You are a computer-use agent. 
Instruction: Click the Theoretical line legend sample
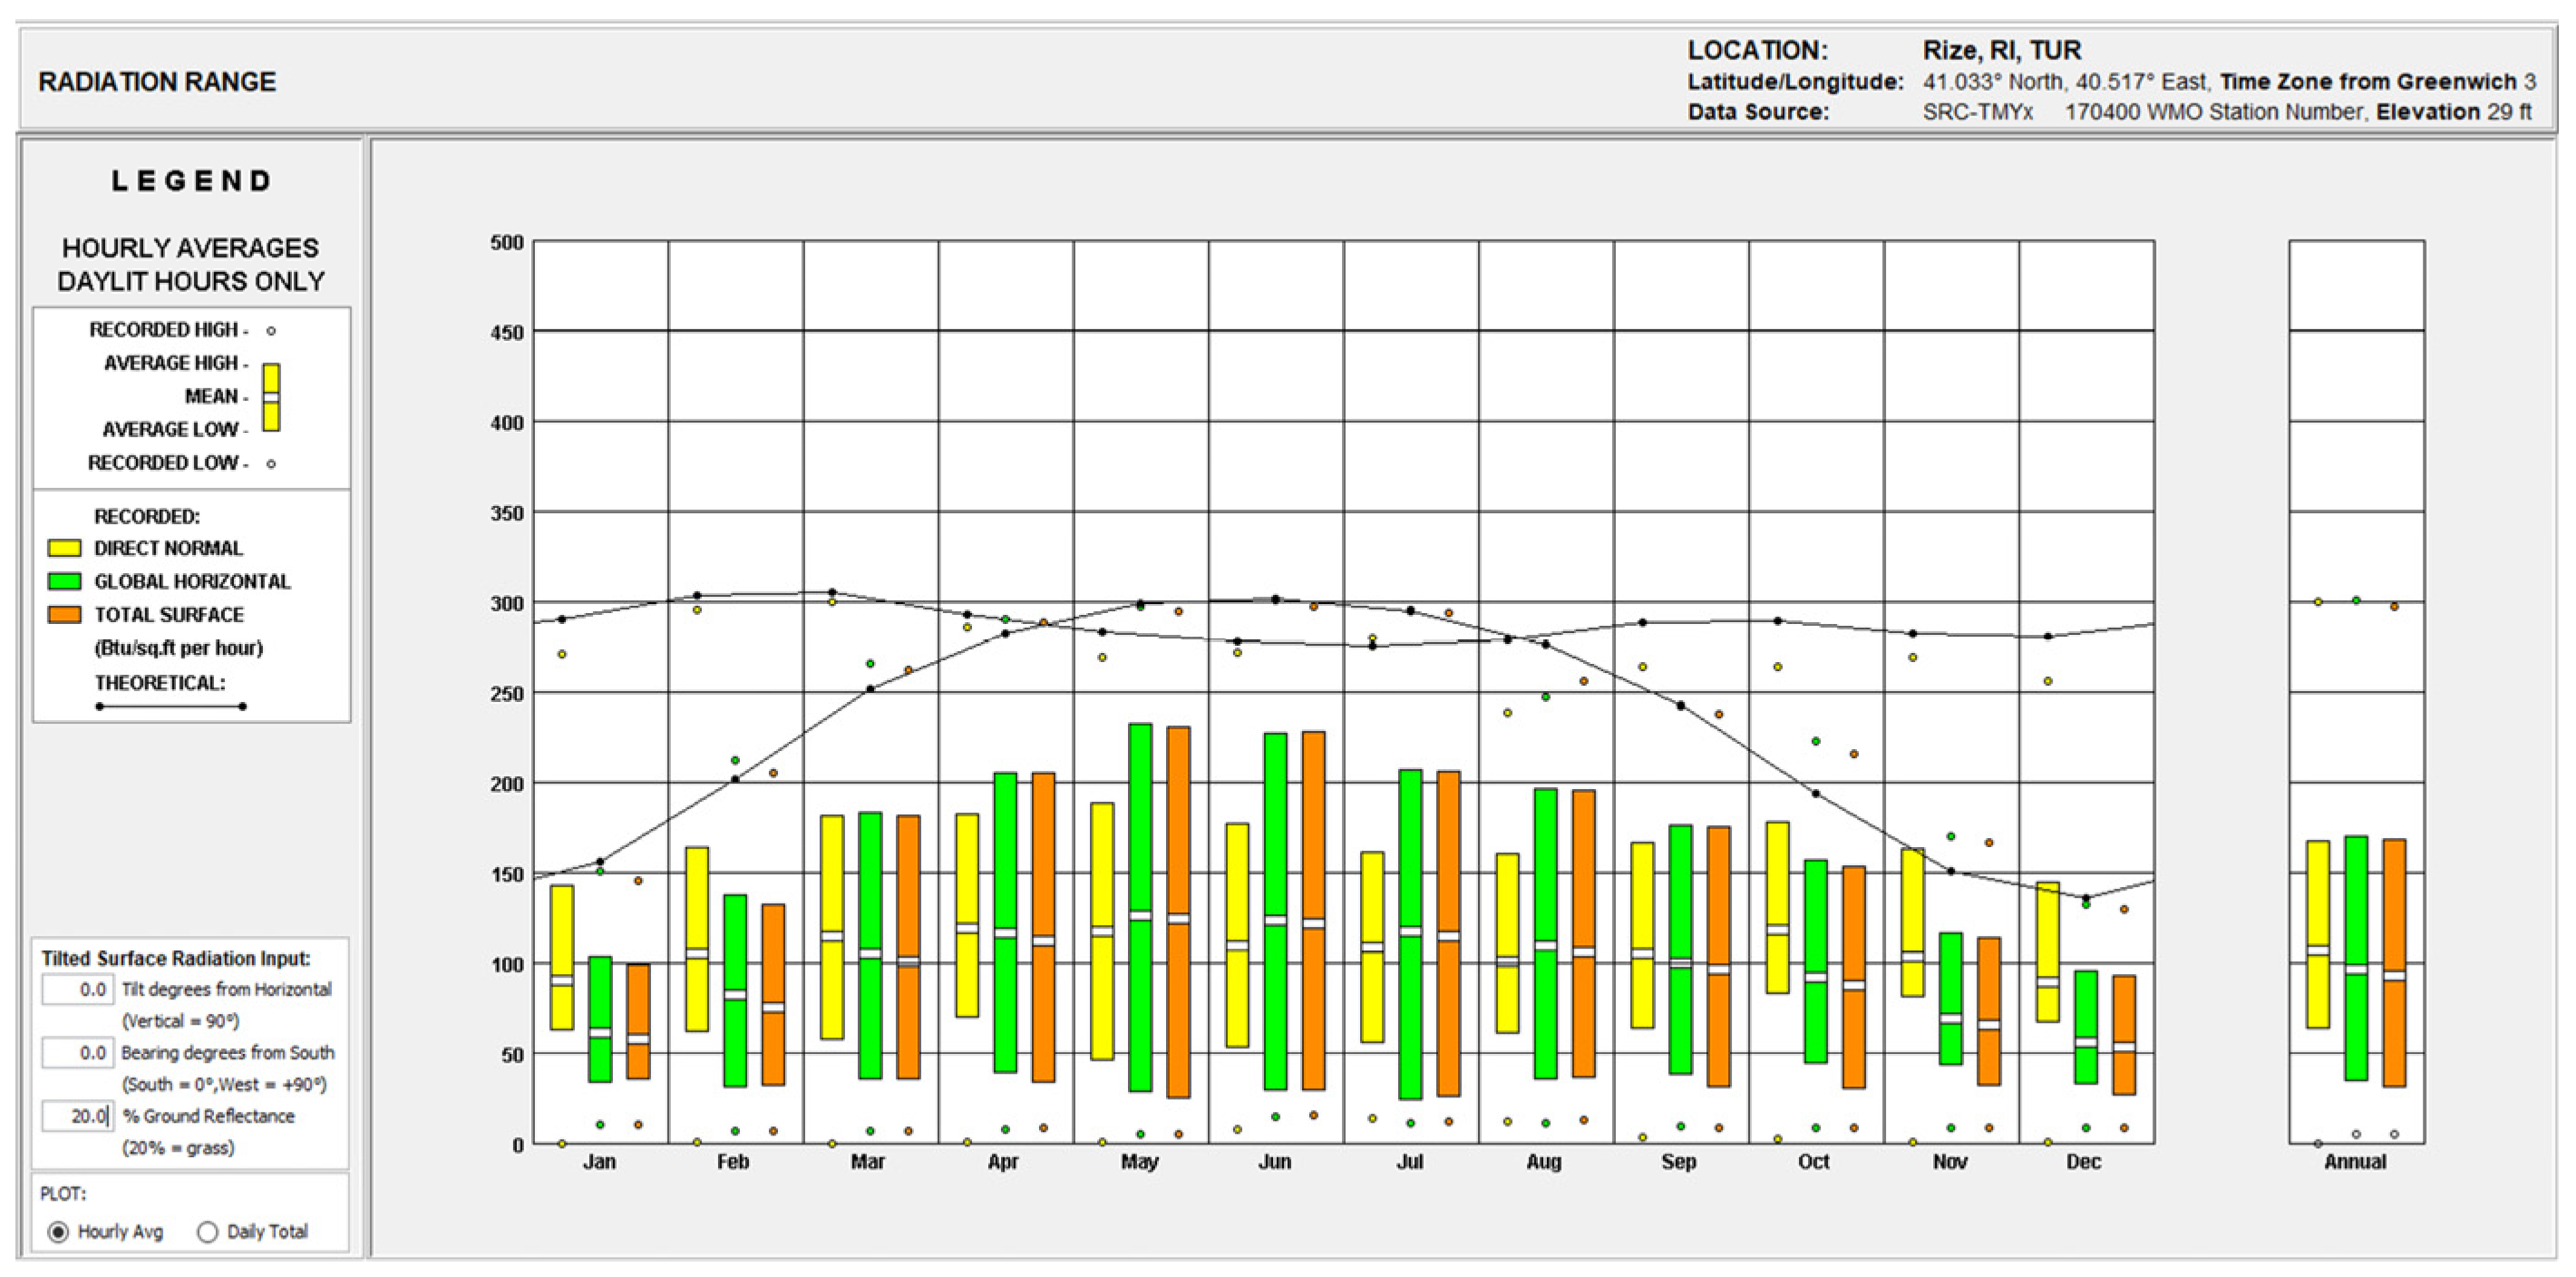tap(171, 706)
